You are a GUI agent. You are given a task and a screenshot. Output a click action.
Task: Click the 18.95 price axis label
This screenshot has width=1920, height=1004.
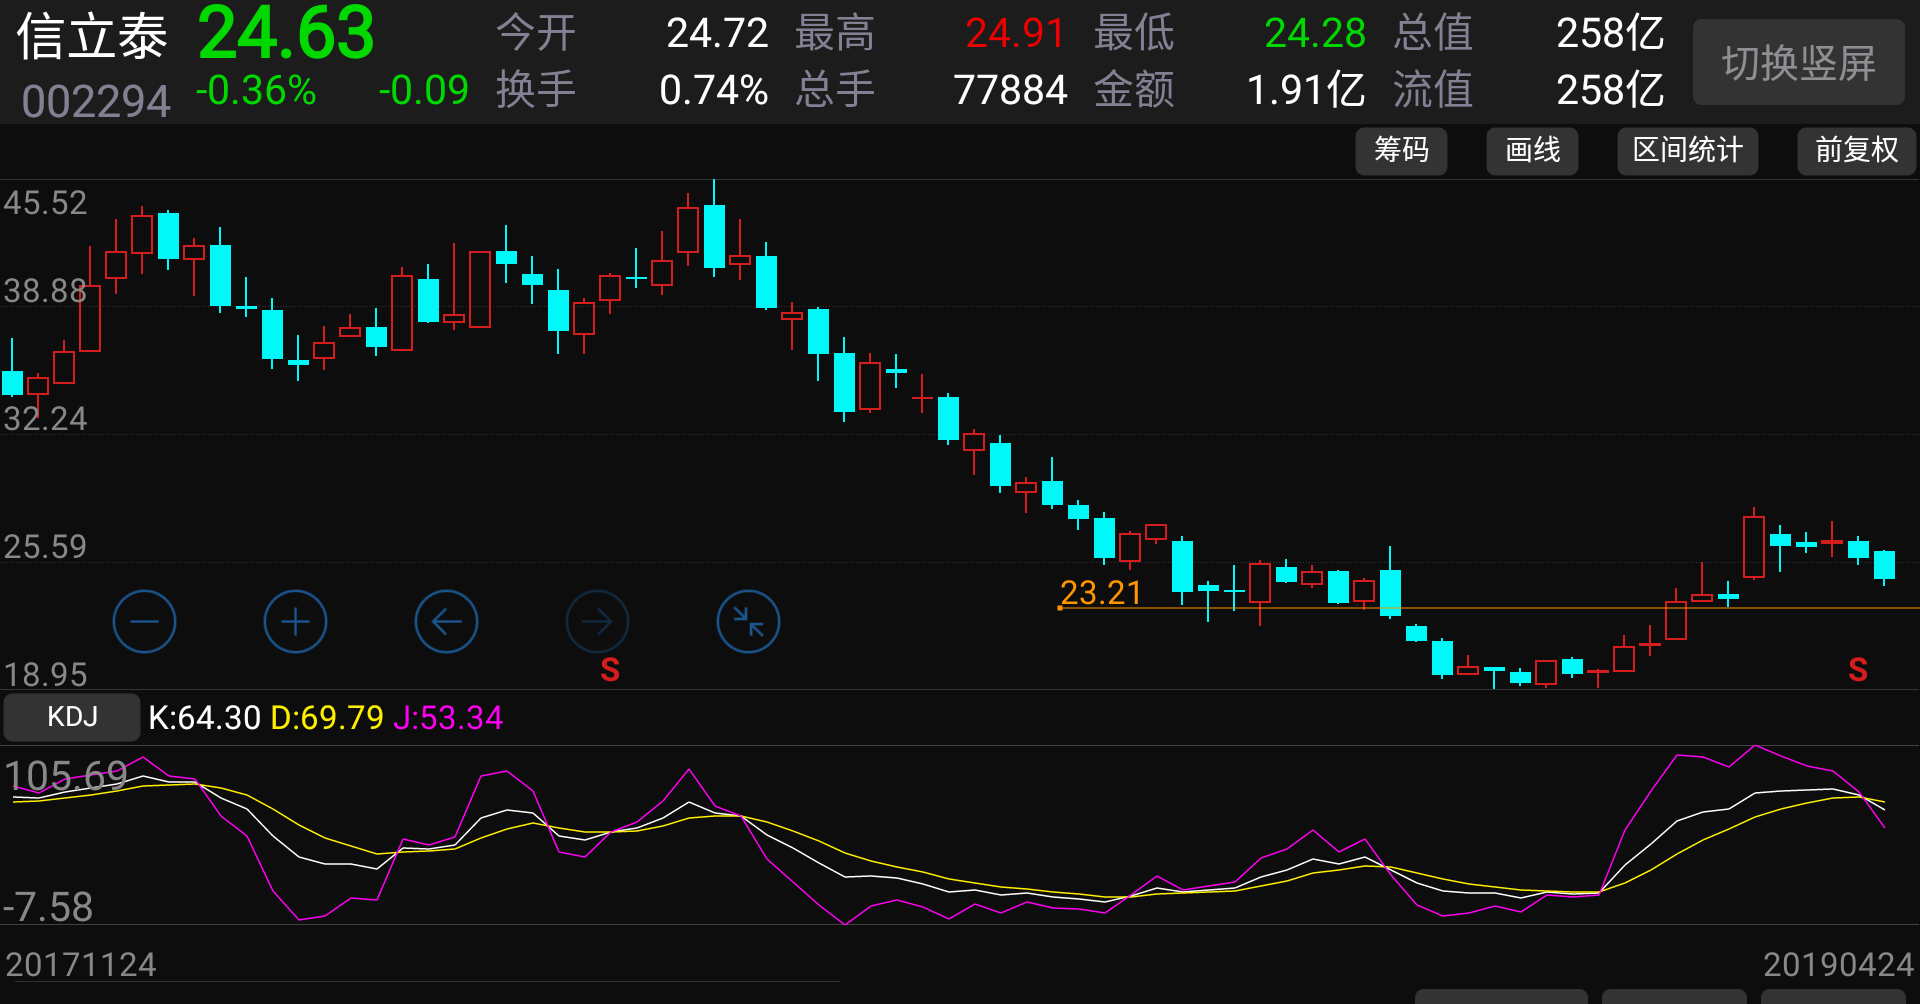click(45, 674)
